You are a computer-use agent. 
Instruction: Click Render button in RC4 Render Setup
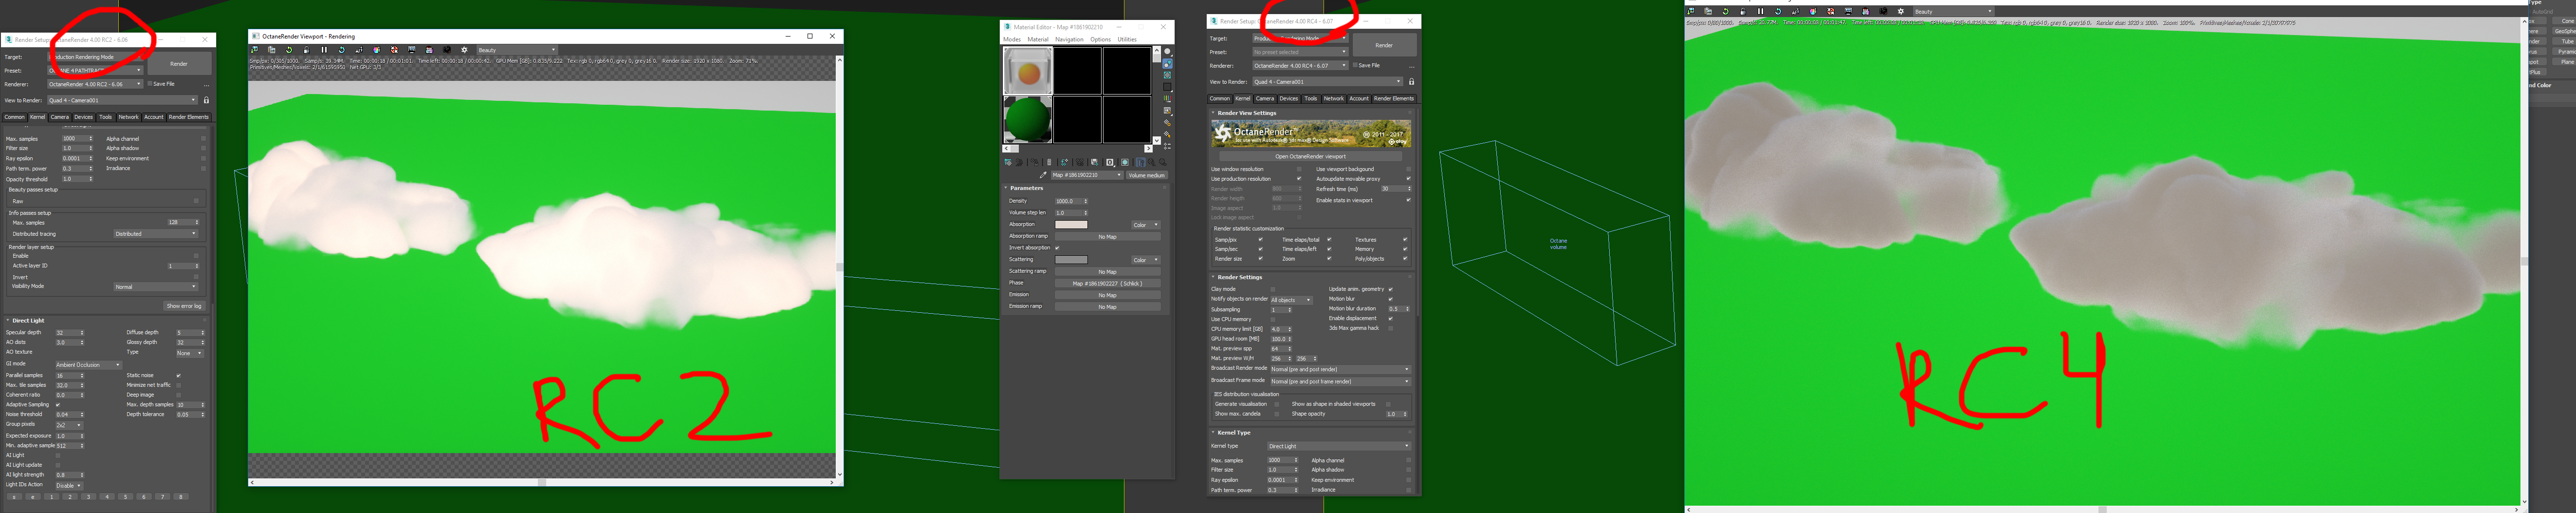[x=1384, y=45]
